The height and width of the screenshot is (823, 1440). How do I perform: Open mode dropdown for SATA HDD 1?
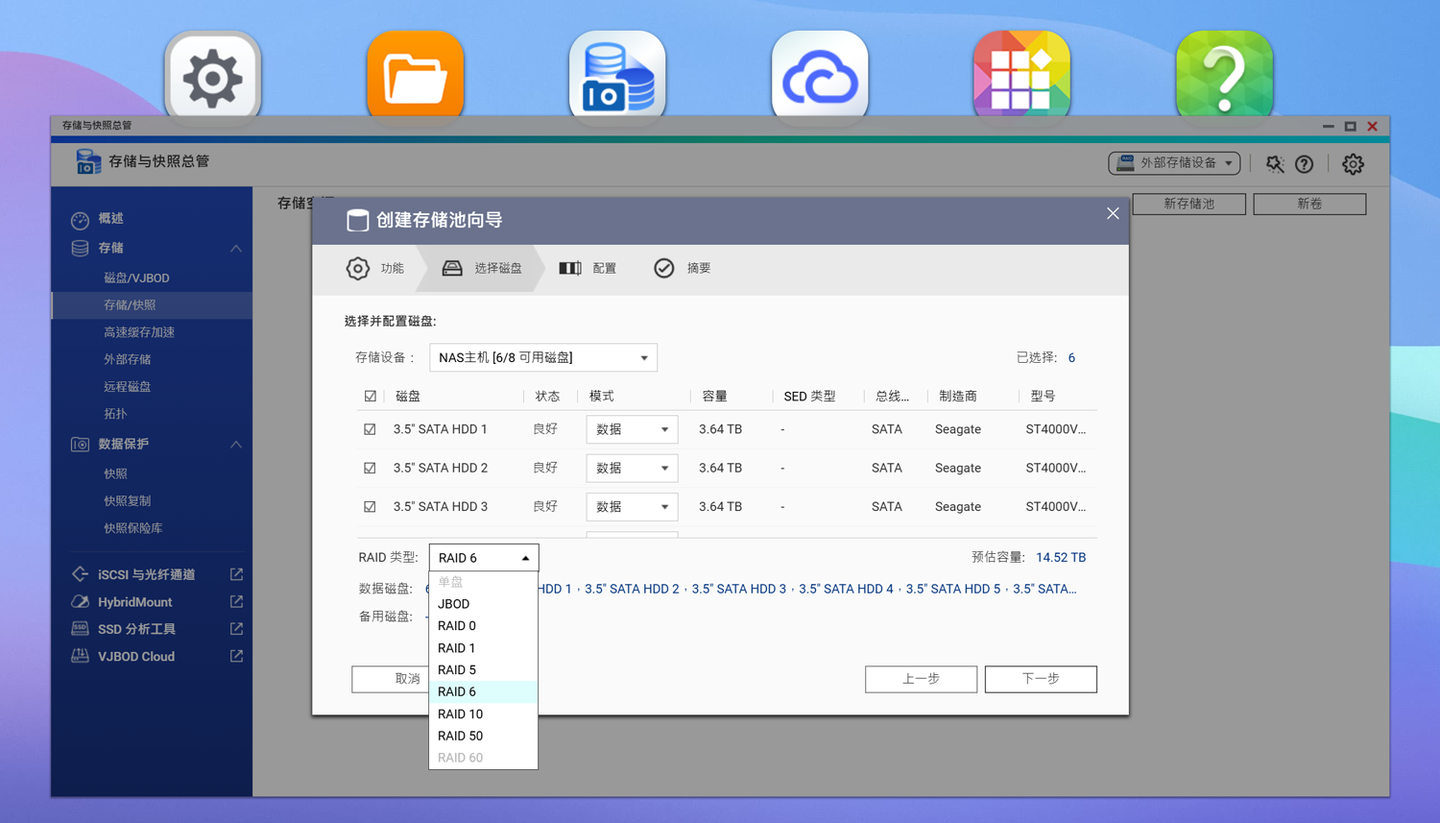(x=632, y=429)
